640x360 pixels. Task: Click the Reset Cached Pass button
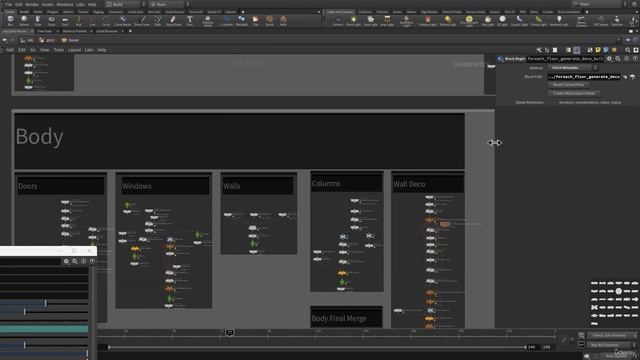(x=569, y=85)
